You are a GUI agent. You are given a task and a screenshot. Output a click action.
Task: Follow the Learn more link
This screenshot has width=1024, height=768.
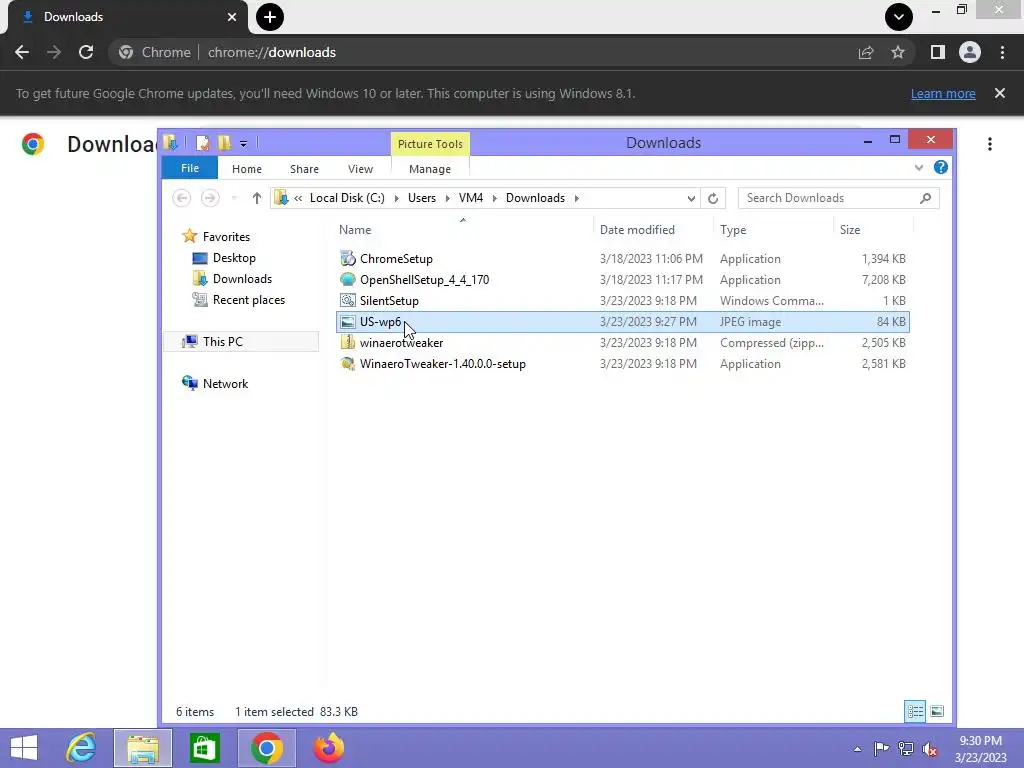943,93
